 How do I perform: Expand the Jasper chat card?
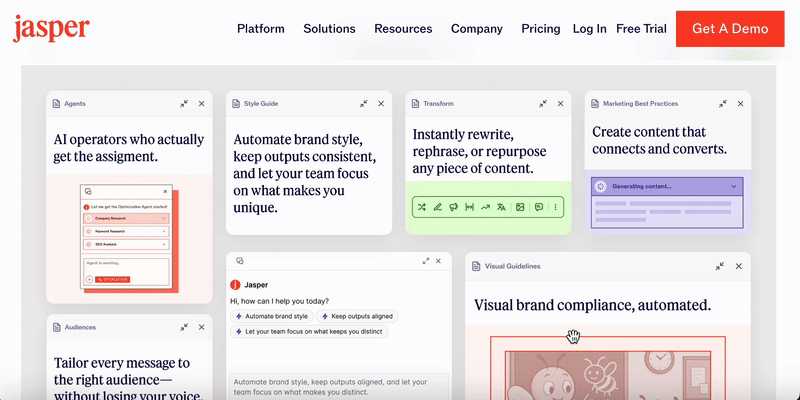(426, 261)
